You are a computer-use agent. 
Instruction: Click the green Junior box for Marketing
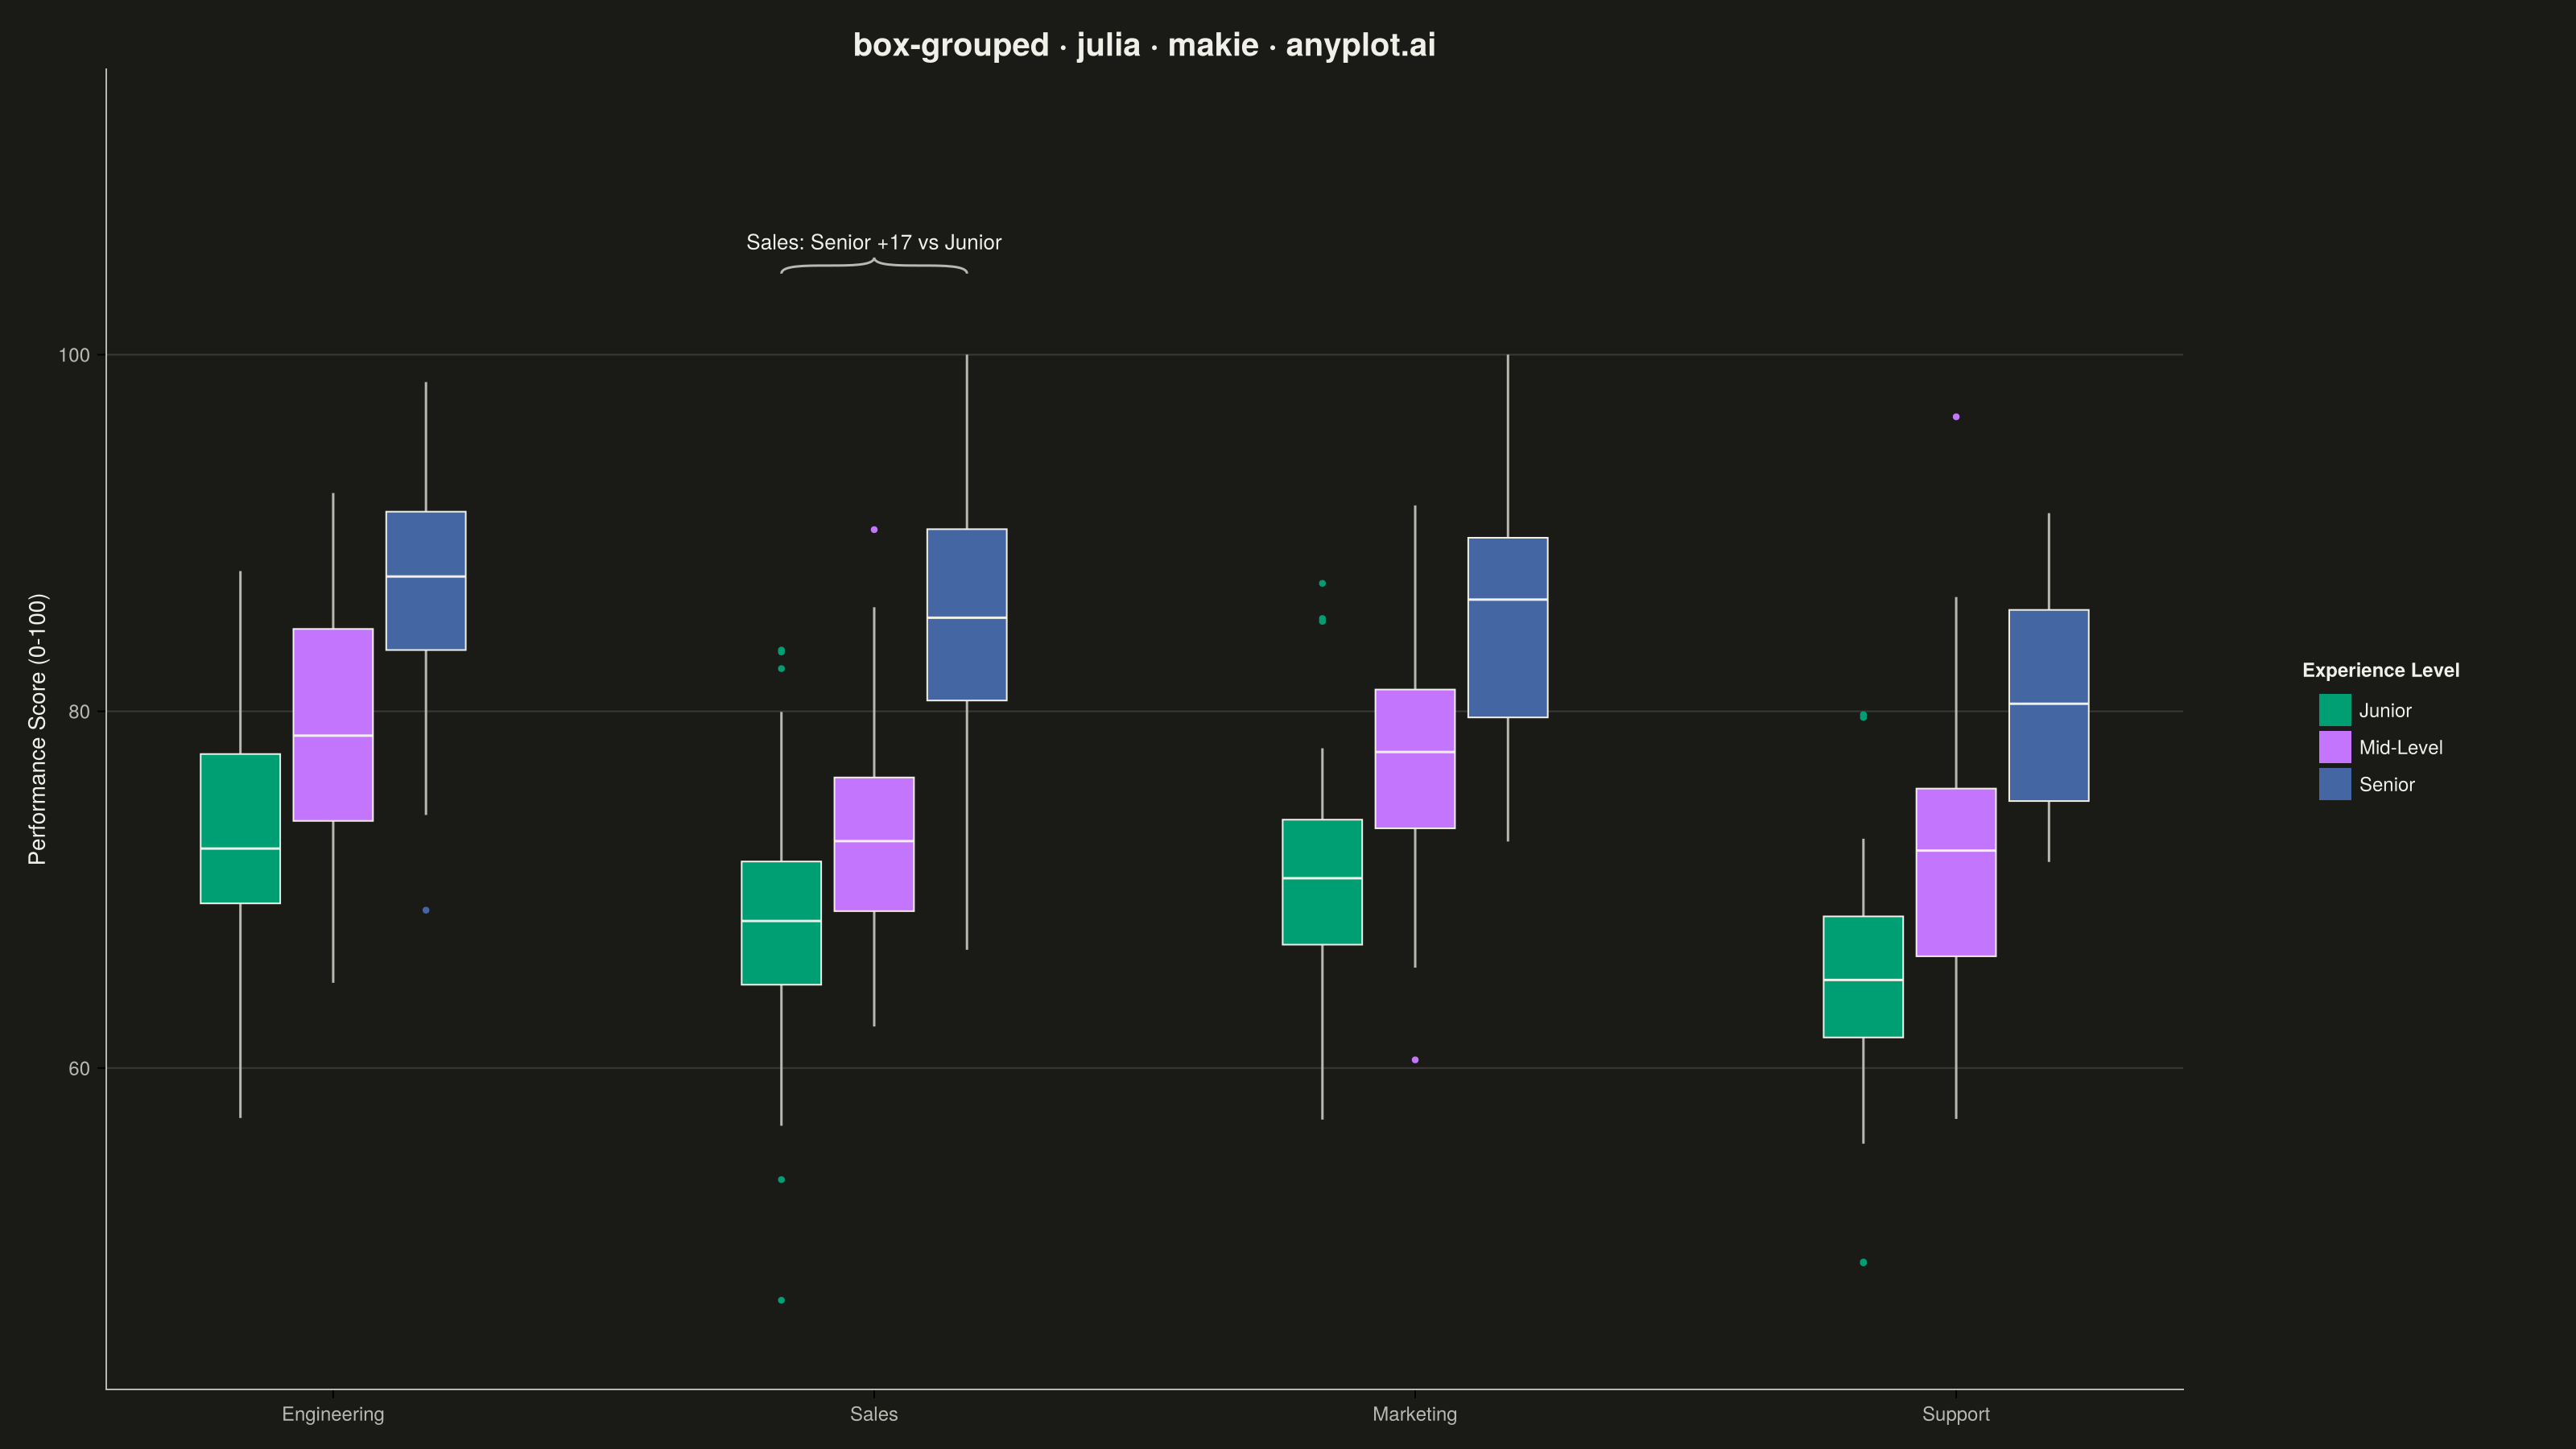point(1322,882)
